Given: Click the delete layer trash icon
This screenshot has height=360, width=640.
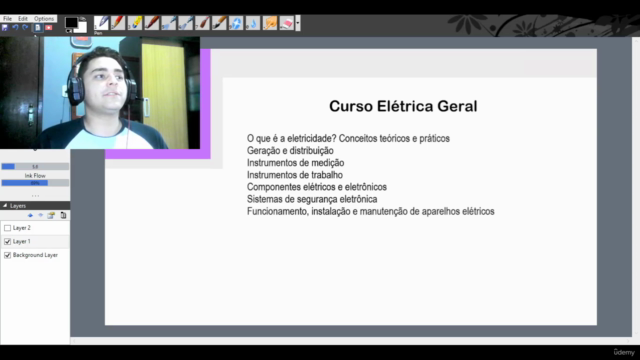Looking at the screenshot, I should pyautogui.click(x=63, y=216).
